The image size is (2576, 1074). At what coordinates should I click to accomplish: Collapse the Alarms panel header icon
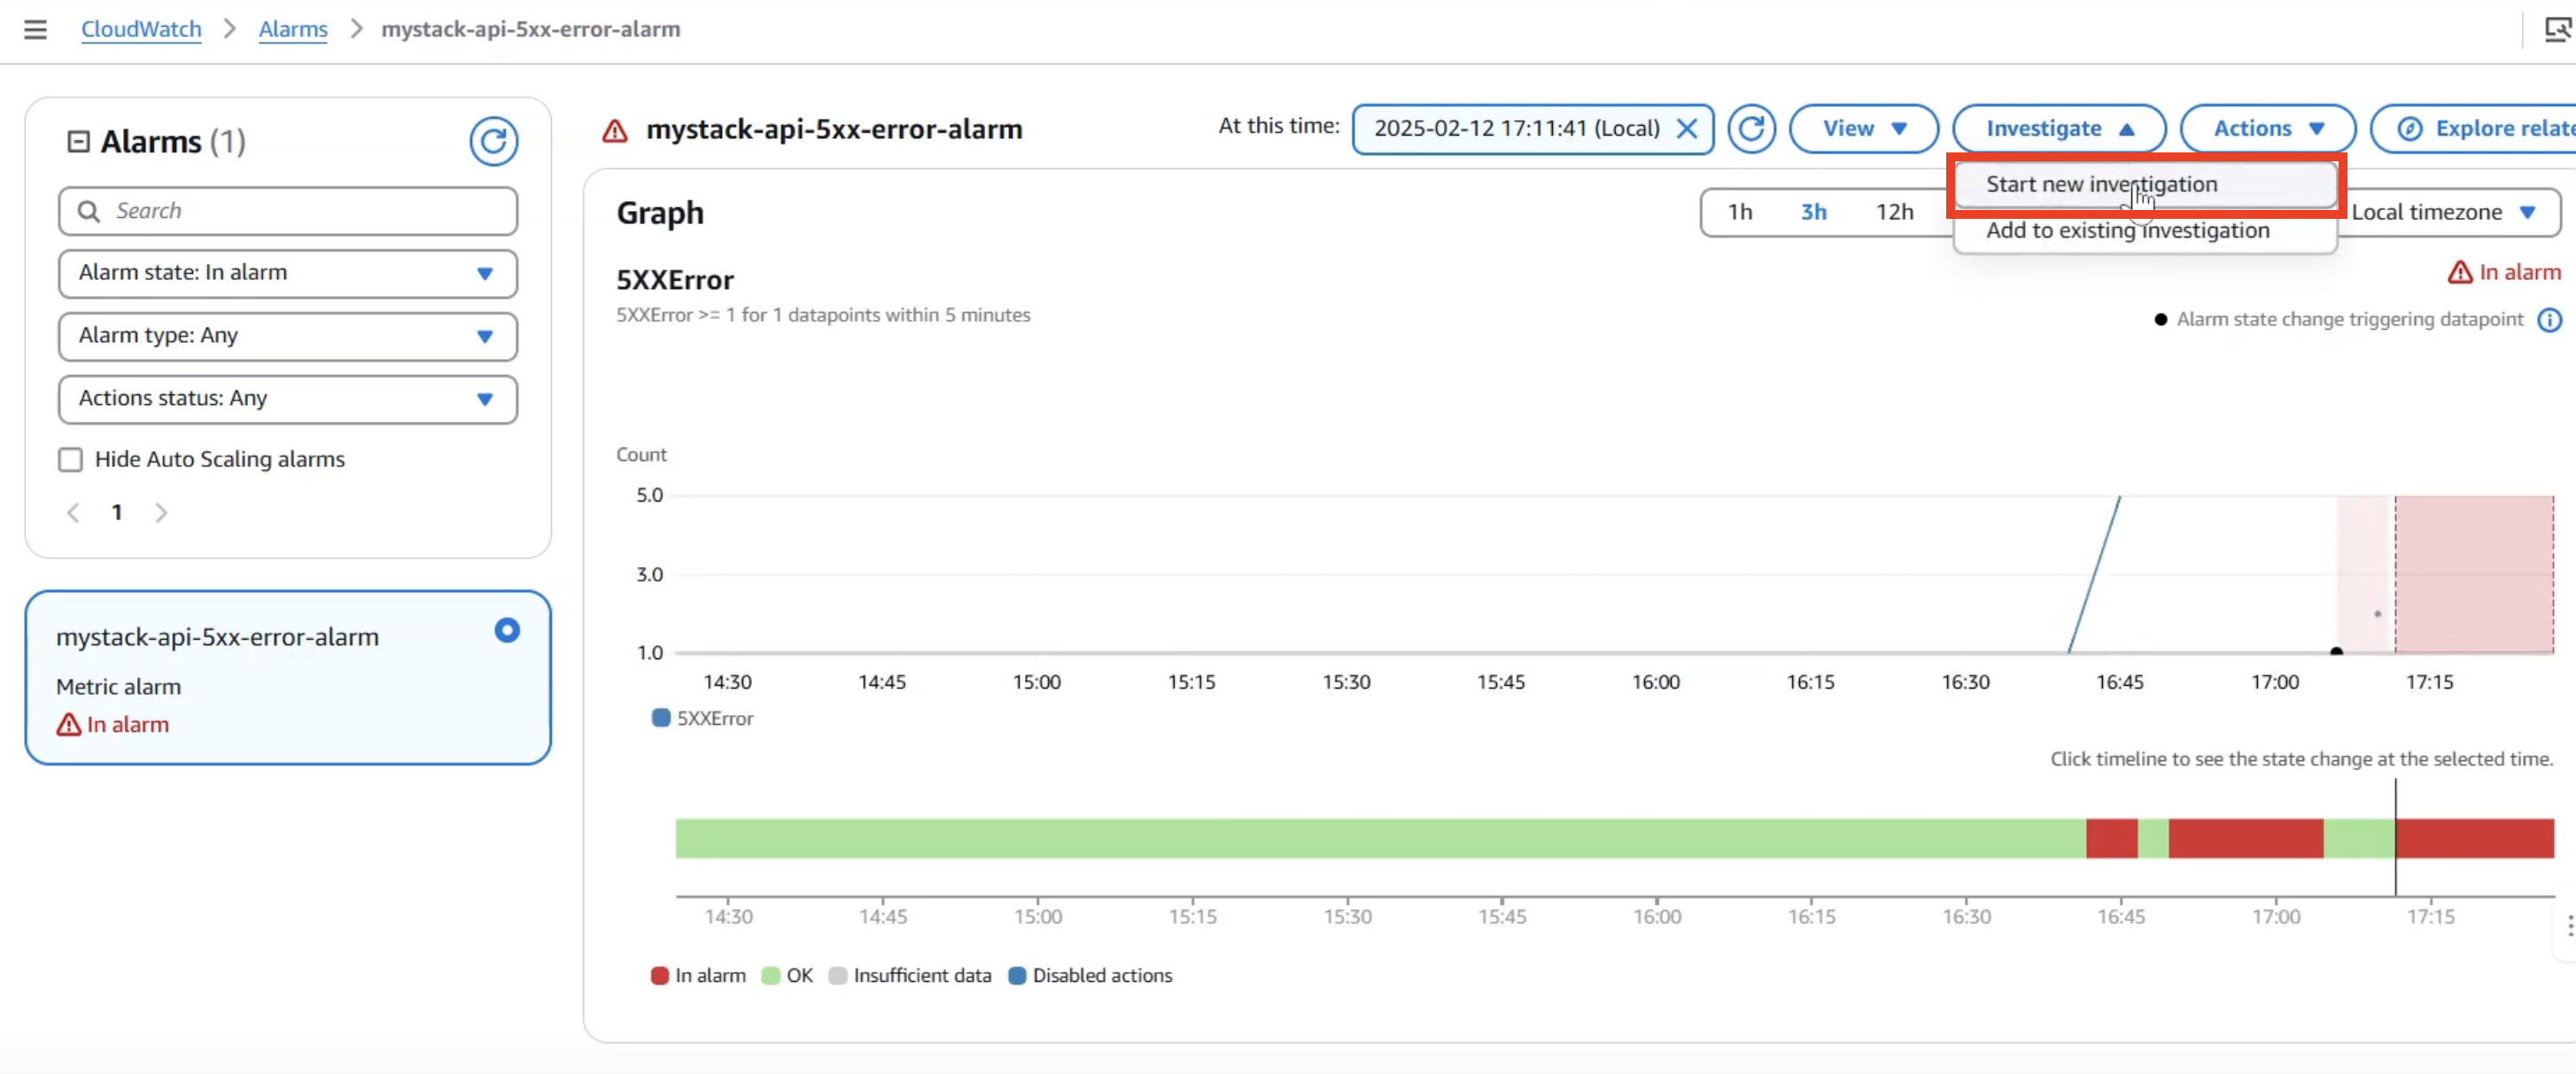(x=78, y=142)
